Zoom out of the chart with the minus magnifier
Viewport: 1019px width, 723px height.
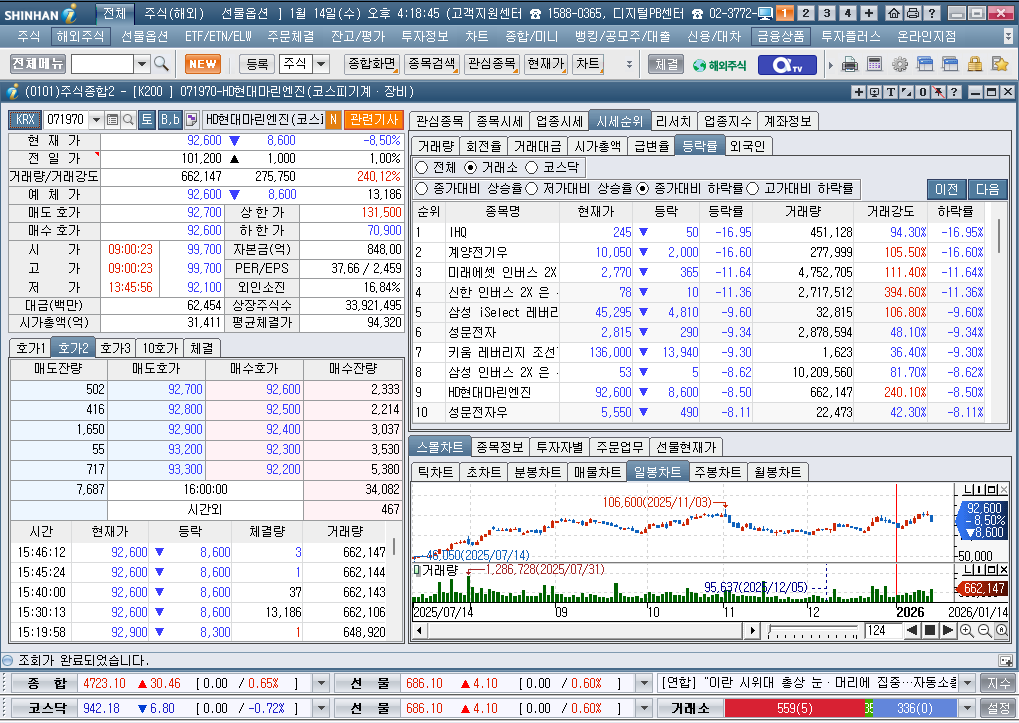[x=985, y=630]
